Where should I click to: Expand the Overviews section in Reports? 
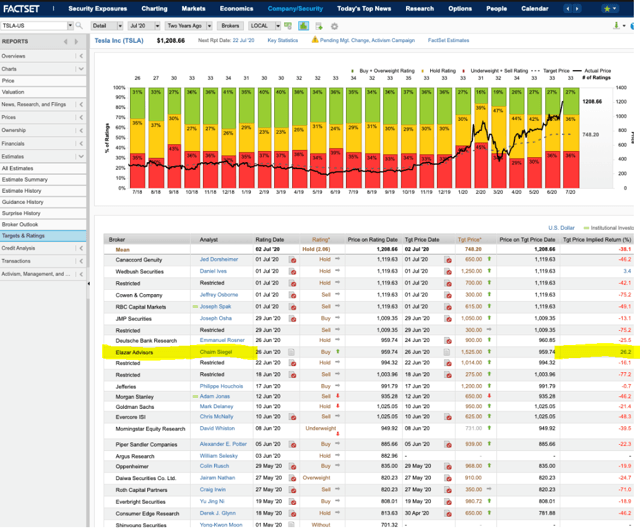(81, 56)
